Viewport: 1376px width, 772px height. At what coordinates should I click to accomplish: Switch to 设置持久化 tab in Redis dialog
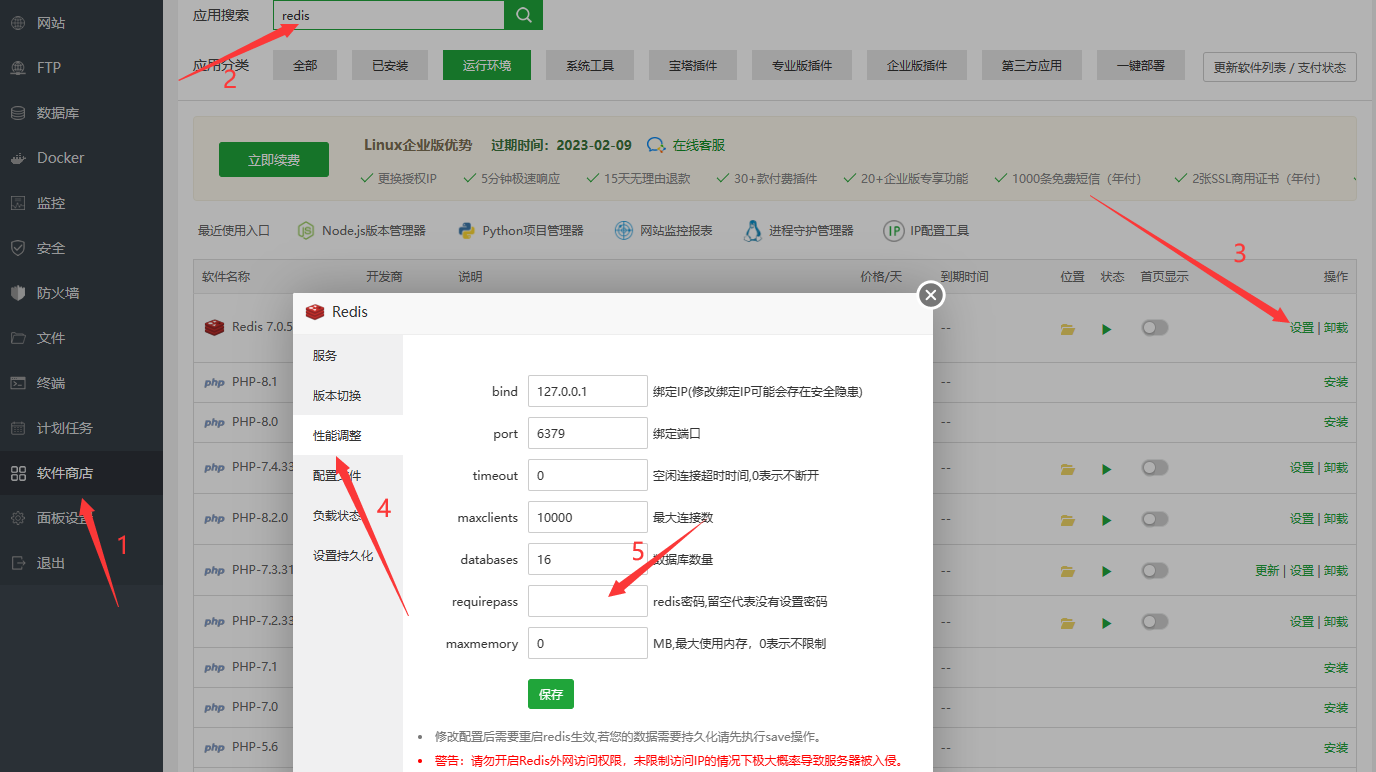(348, 555)
